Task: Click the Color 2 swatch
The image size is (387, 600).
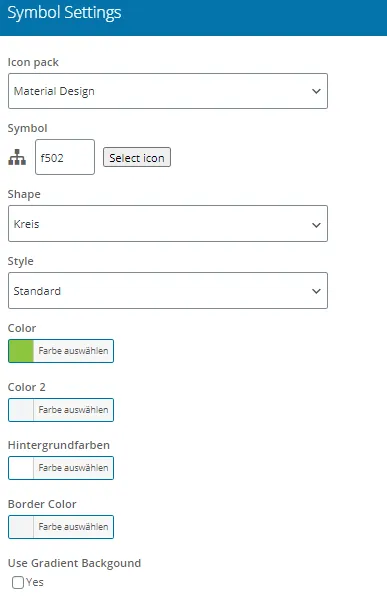Action: pos(21,410)
